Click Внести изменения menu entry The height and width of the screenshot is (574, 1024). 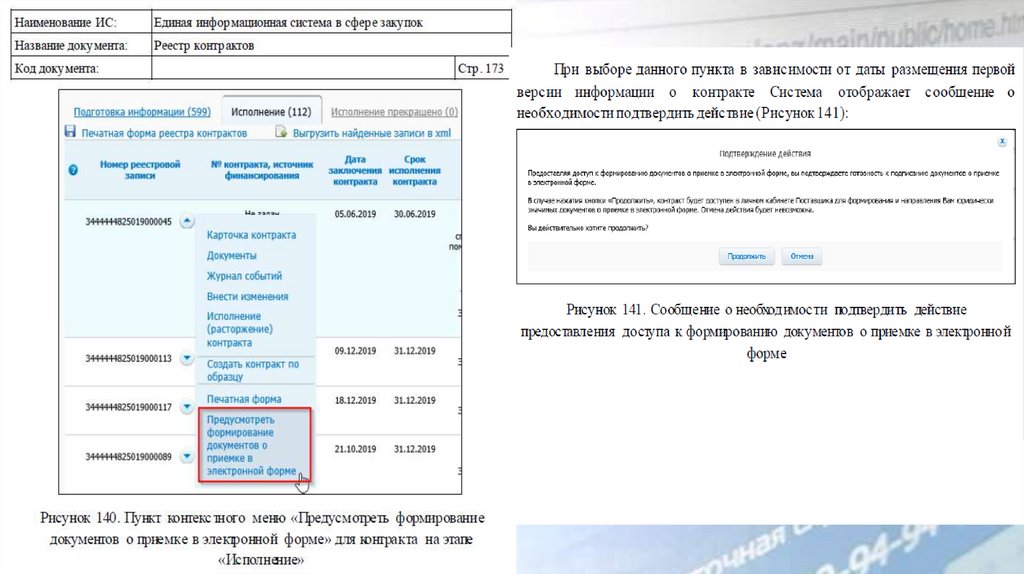point(247,297)
